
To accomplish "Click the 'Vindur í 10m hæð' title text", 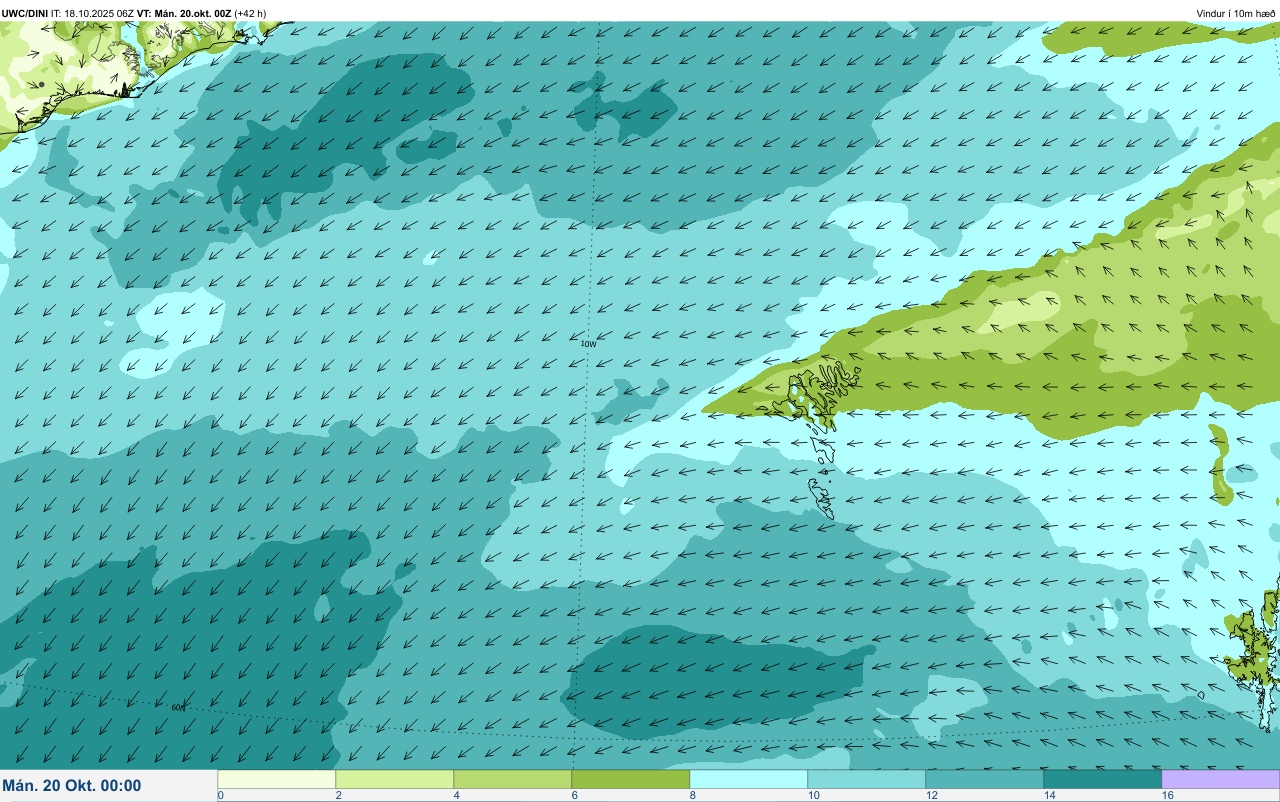I will click(1236, 13).
